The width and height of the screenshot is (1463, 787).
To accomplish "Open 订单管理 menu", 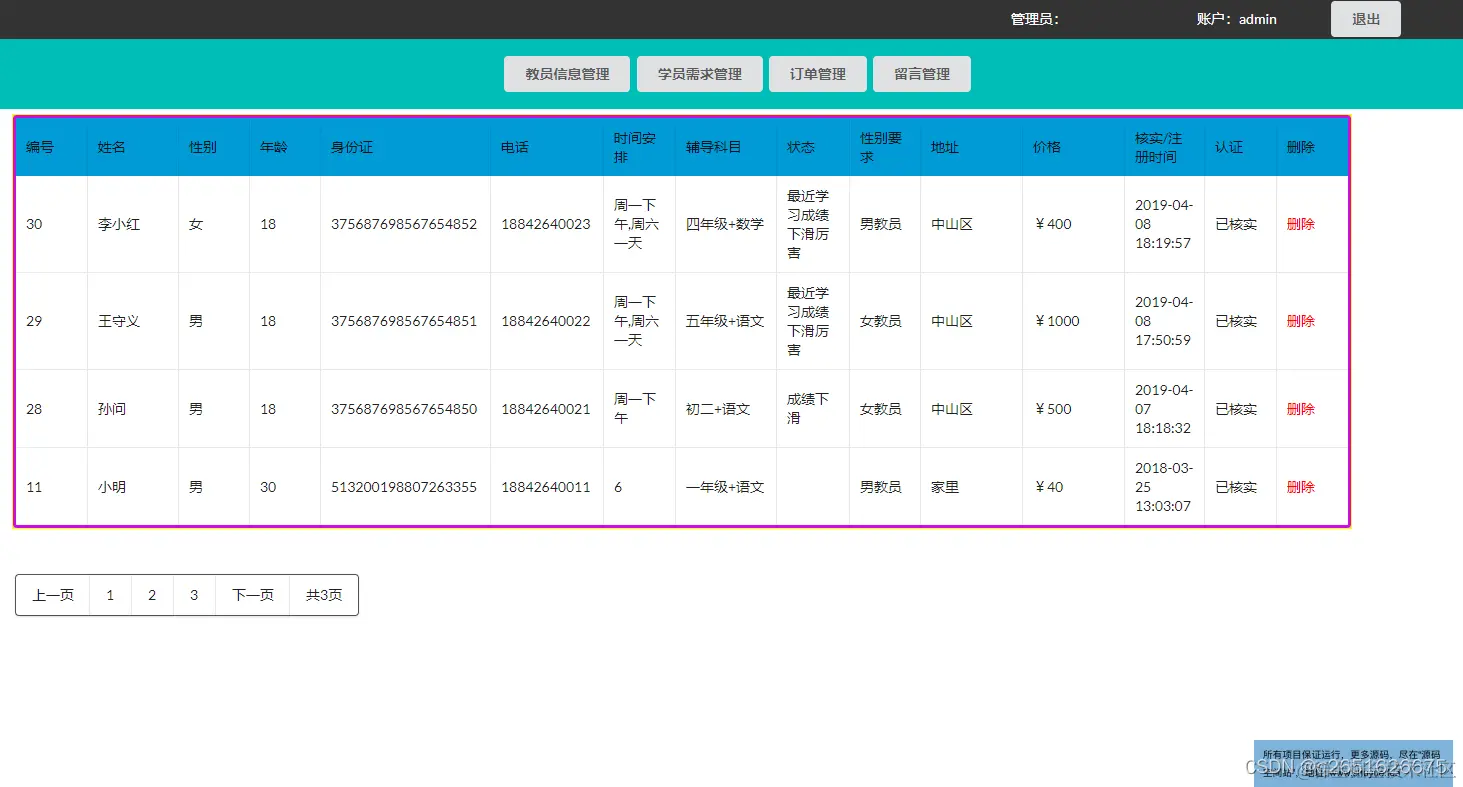I will coord(818,74).
